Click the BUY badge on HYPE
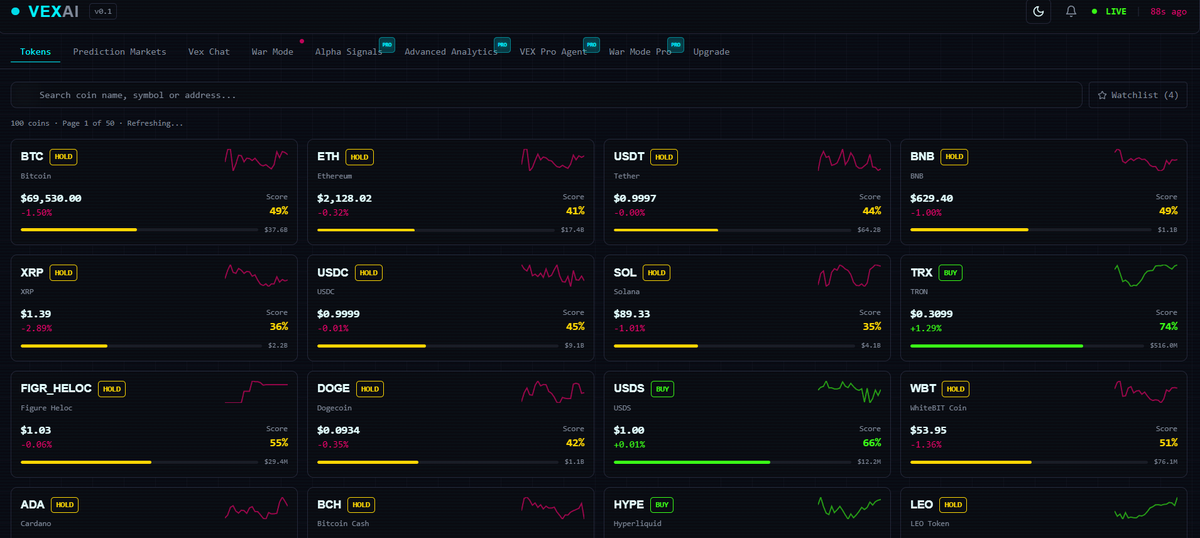Image resolution: width=1200 pixels, height=538 pixels. pyautogui.click(x=662, y=504)
